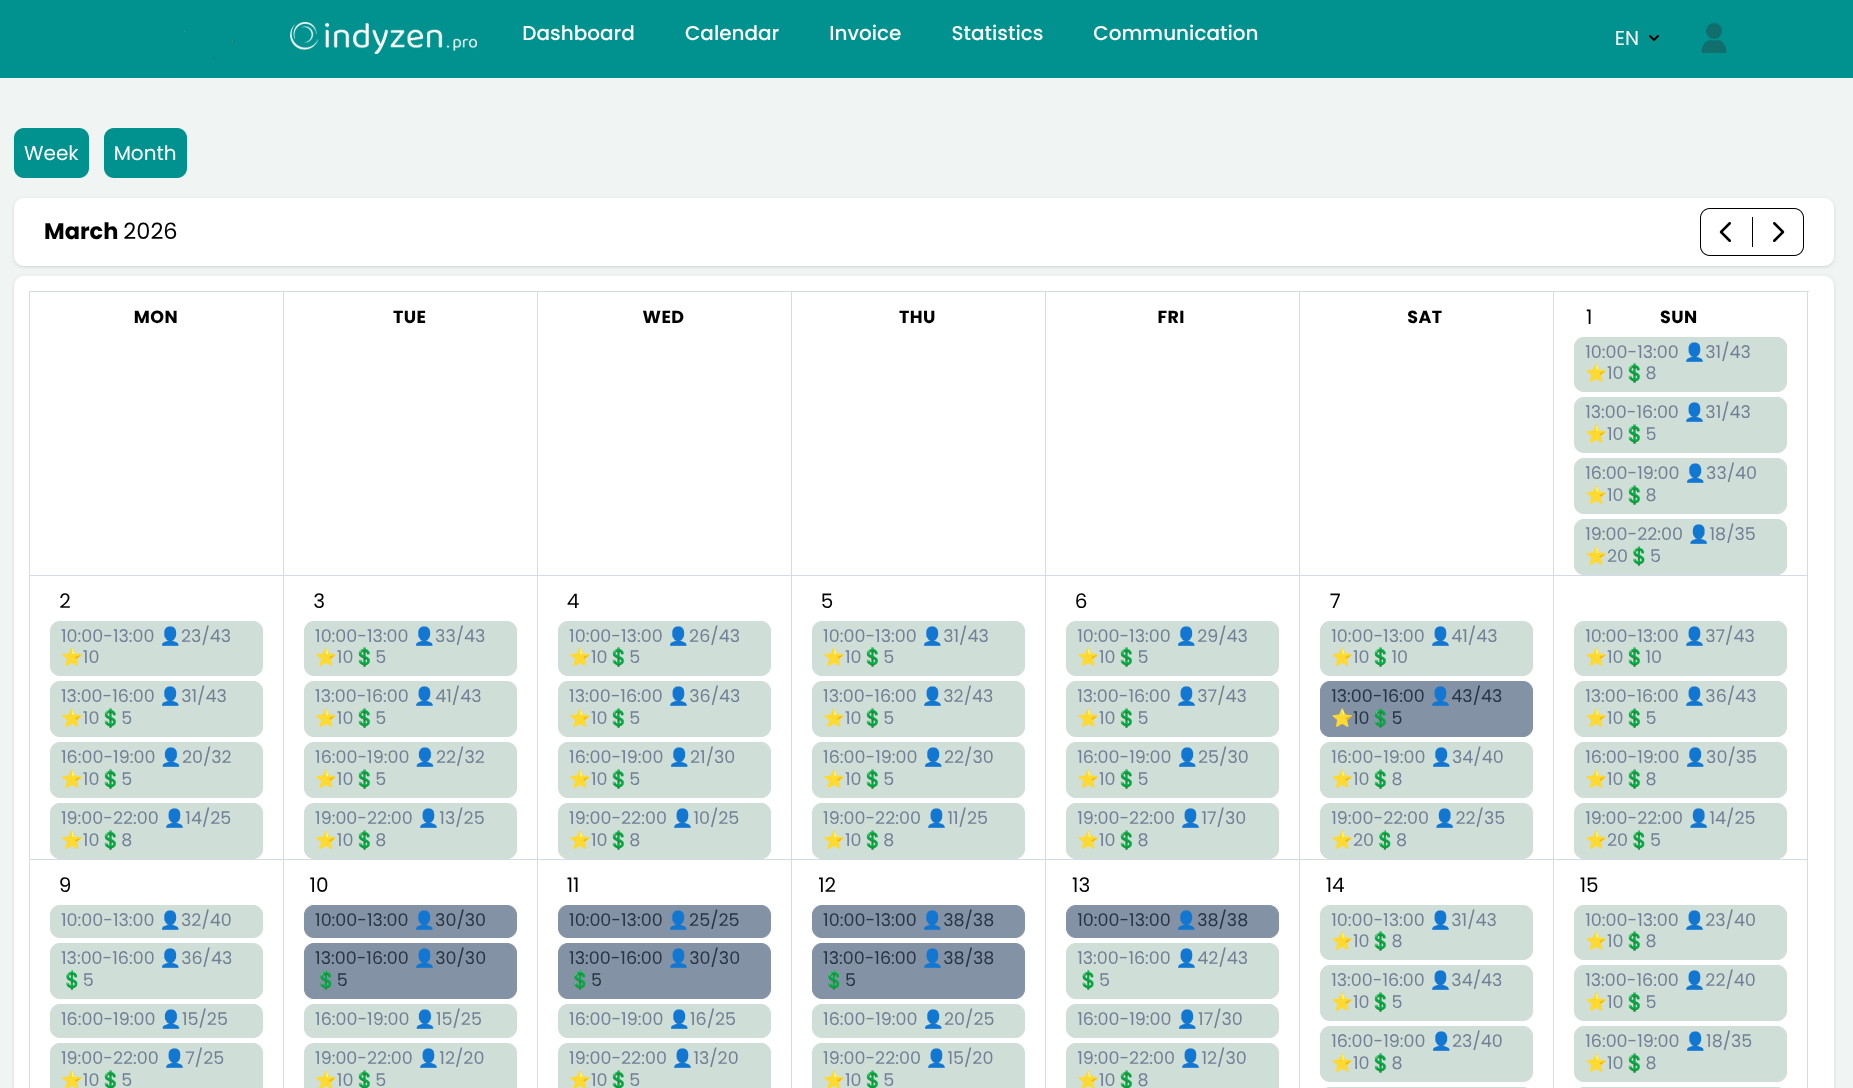Open the Dashboard menu
The height and width of the screenshot is (1088, 1853).
578,33
